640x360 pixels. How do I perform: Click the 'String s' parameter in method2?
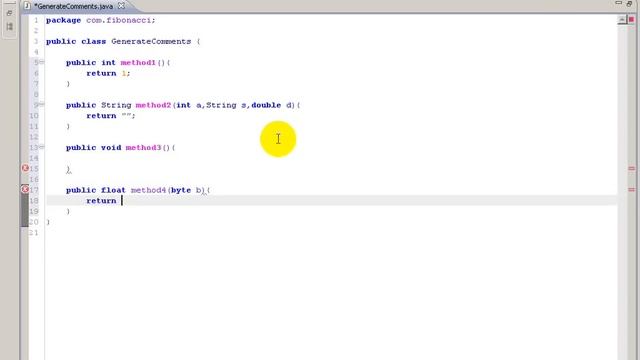[x=226, y=105]
